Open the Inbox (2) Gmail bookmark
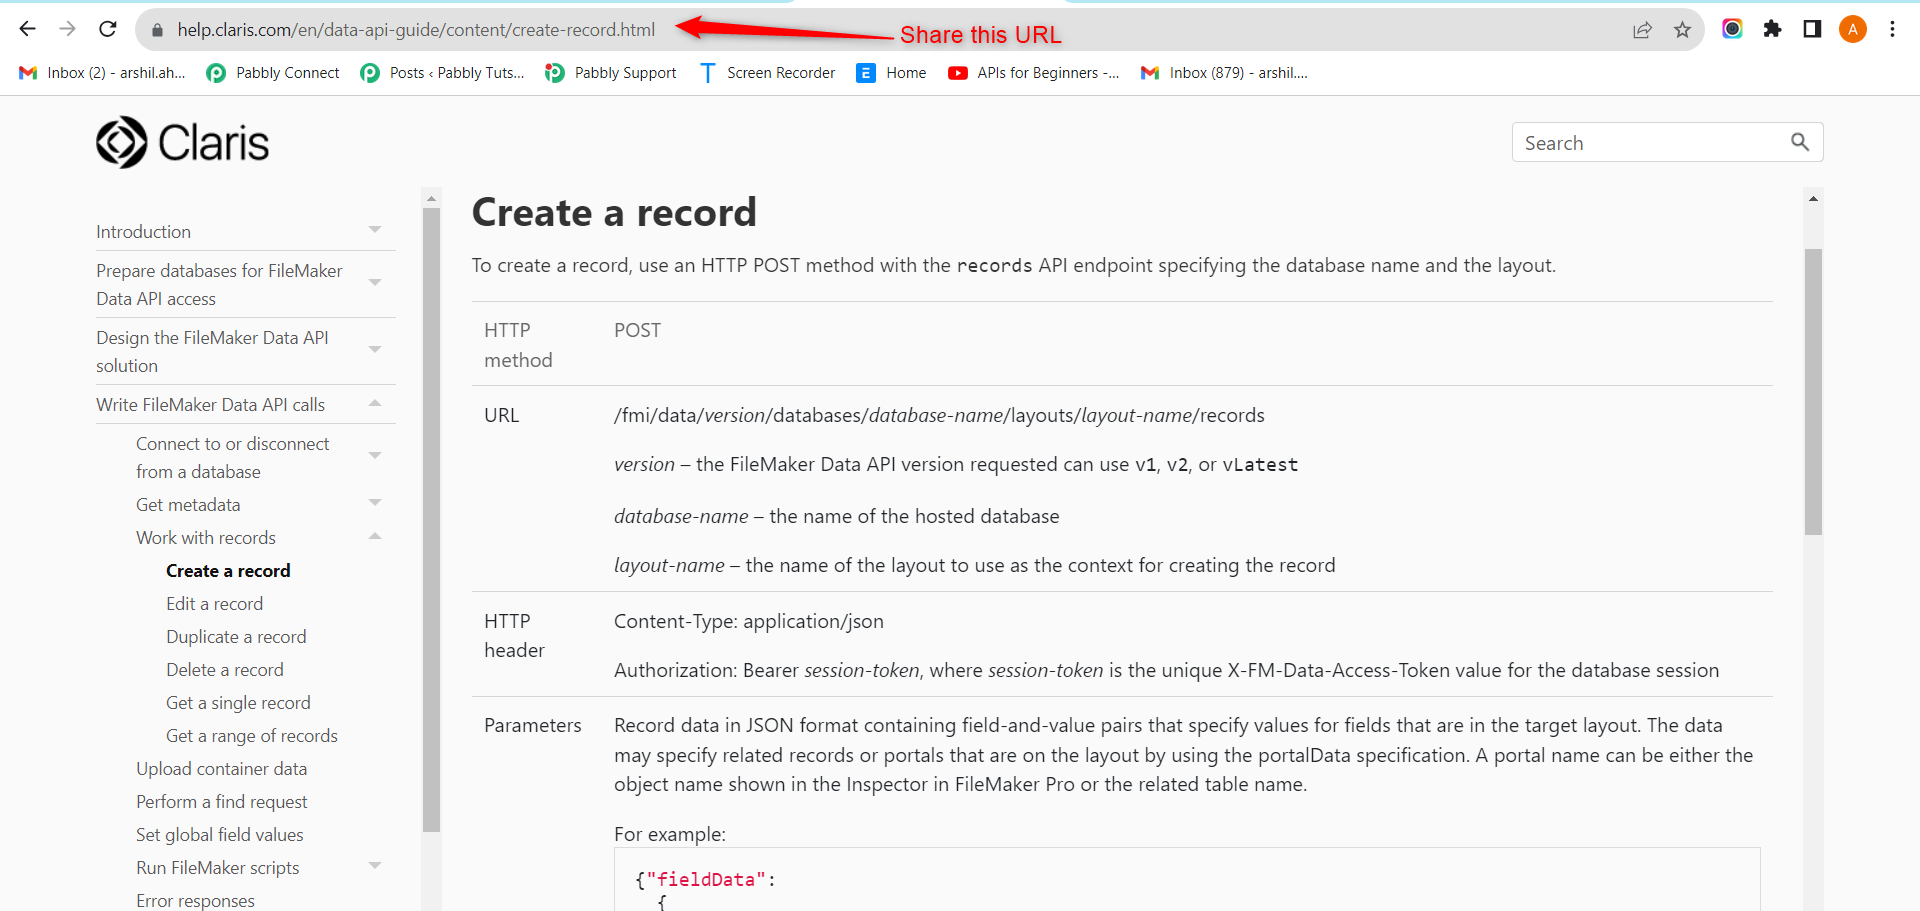The image size is (1920, 911). (x=103, y=73)
